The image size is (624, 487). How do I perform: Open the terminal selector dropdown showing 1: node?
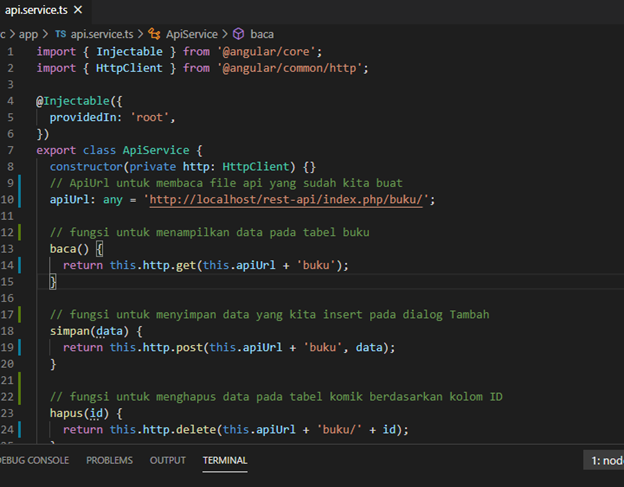click(x=604, y=460)
